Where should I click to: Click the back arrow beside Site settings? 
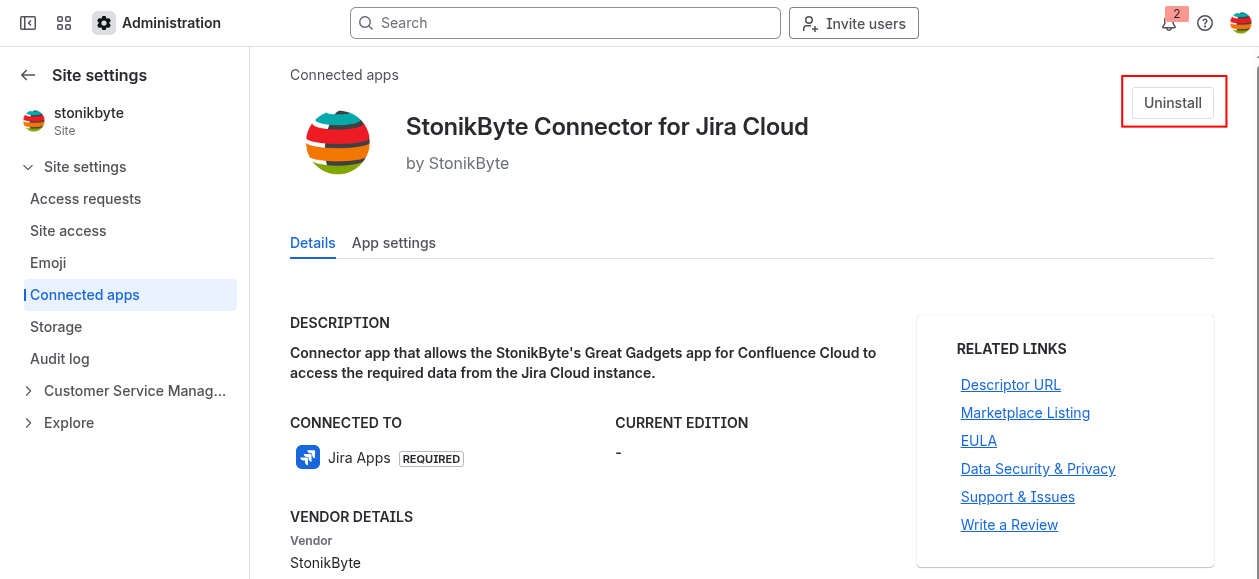tap(28, 75)
